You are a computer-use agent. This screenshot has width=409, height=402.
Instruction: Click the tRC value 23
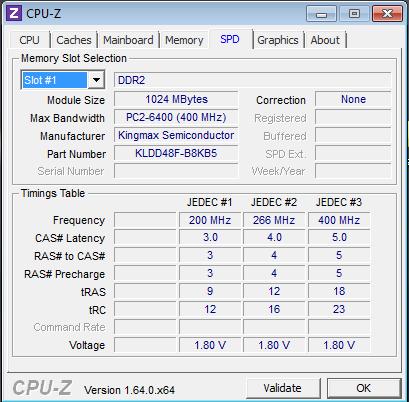click(x=339, y=309)
